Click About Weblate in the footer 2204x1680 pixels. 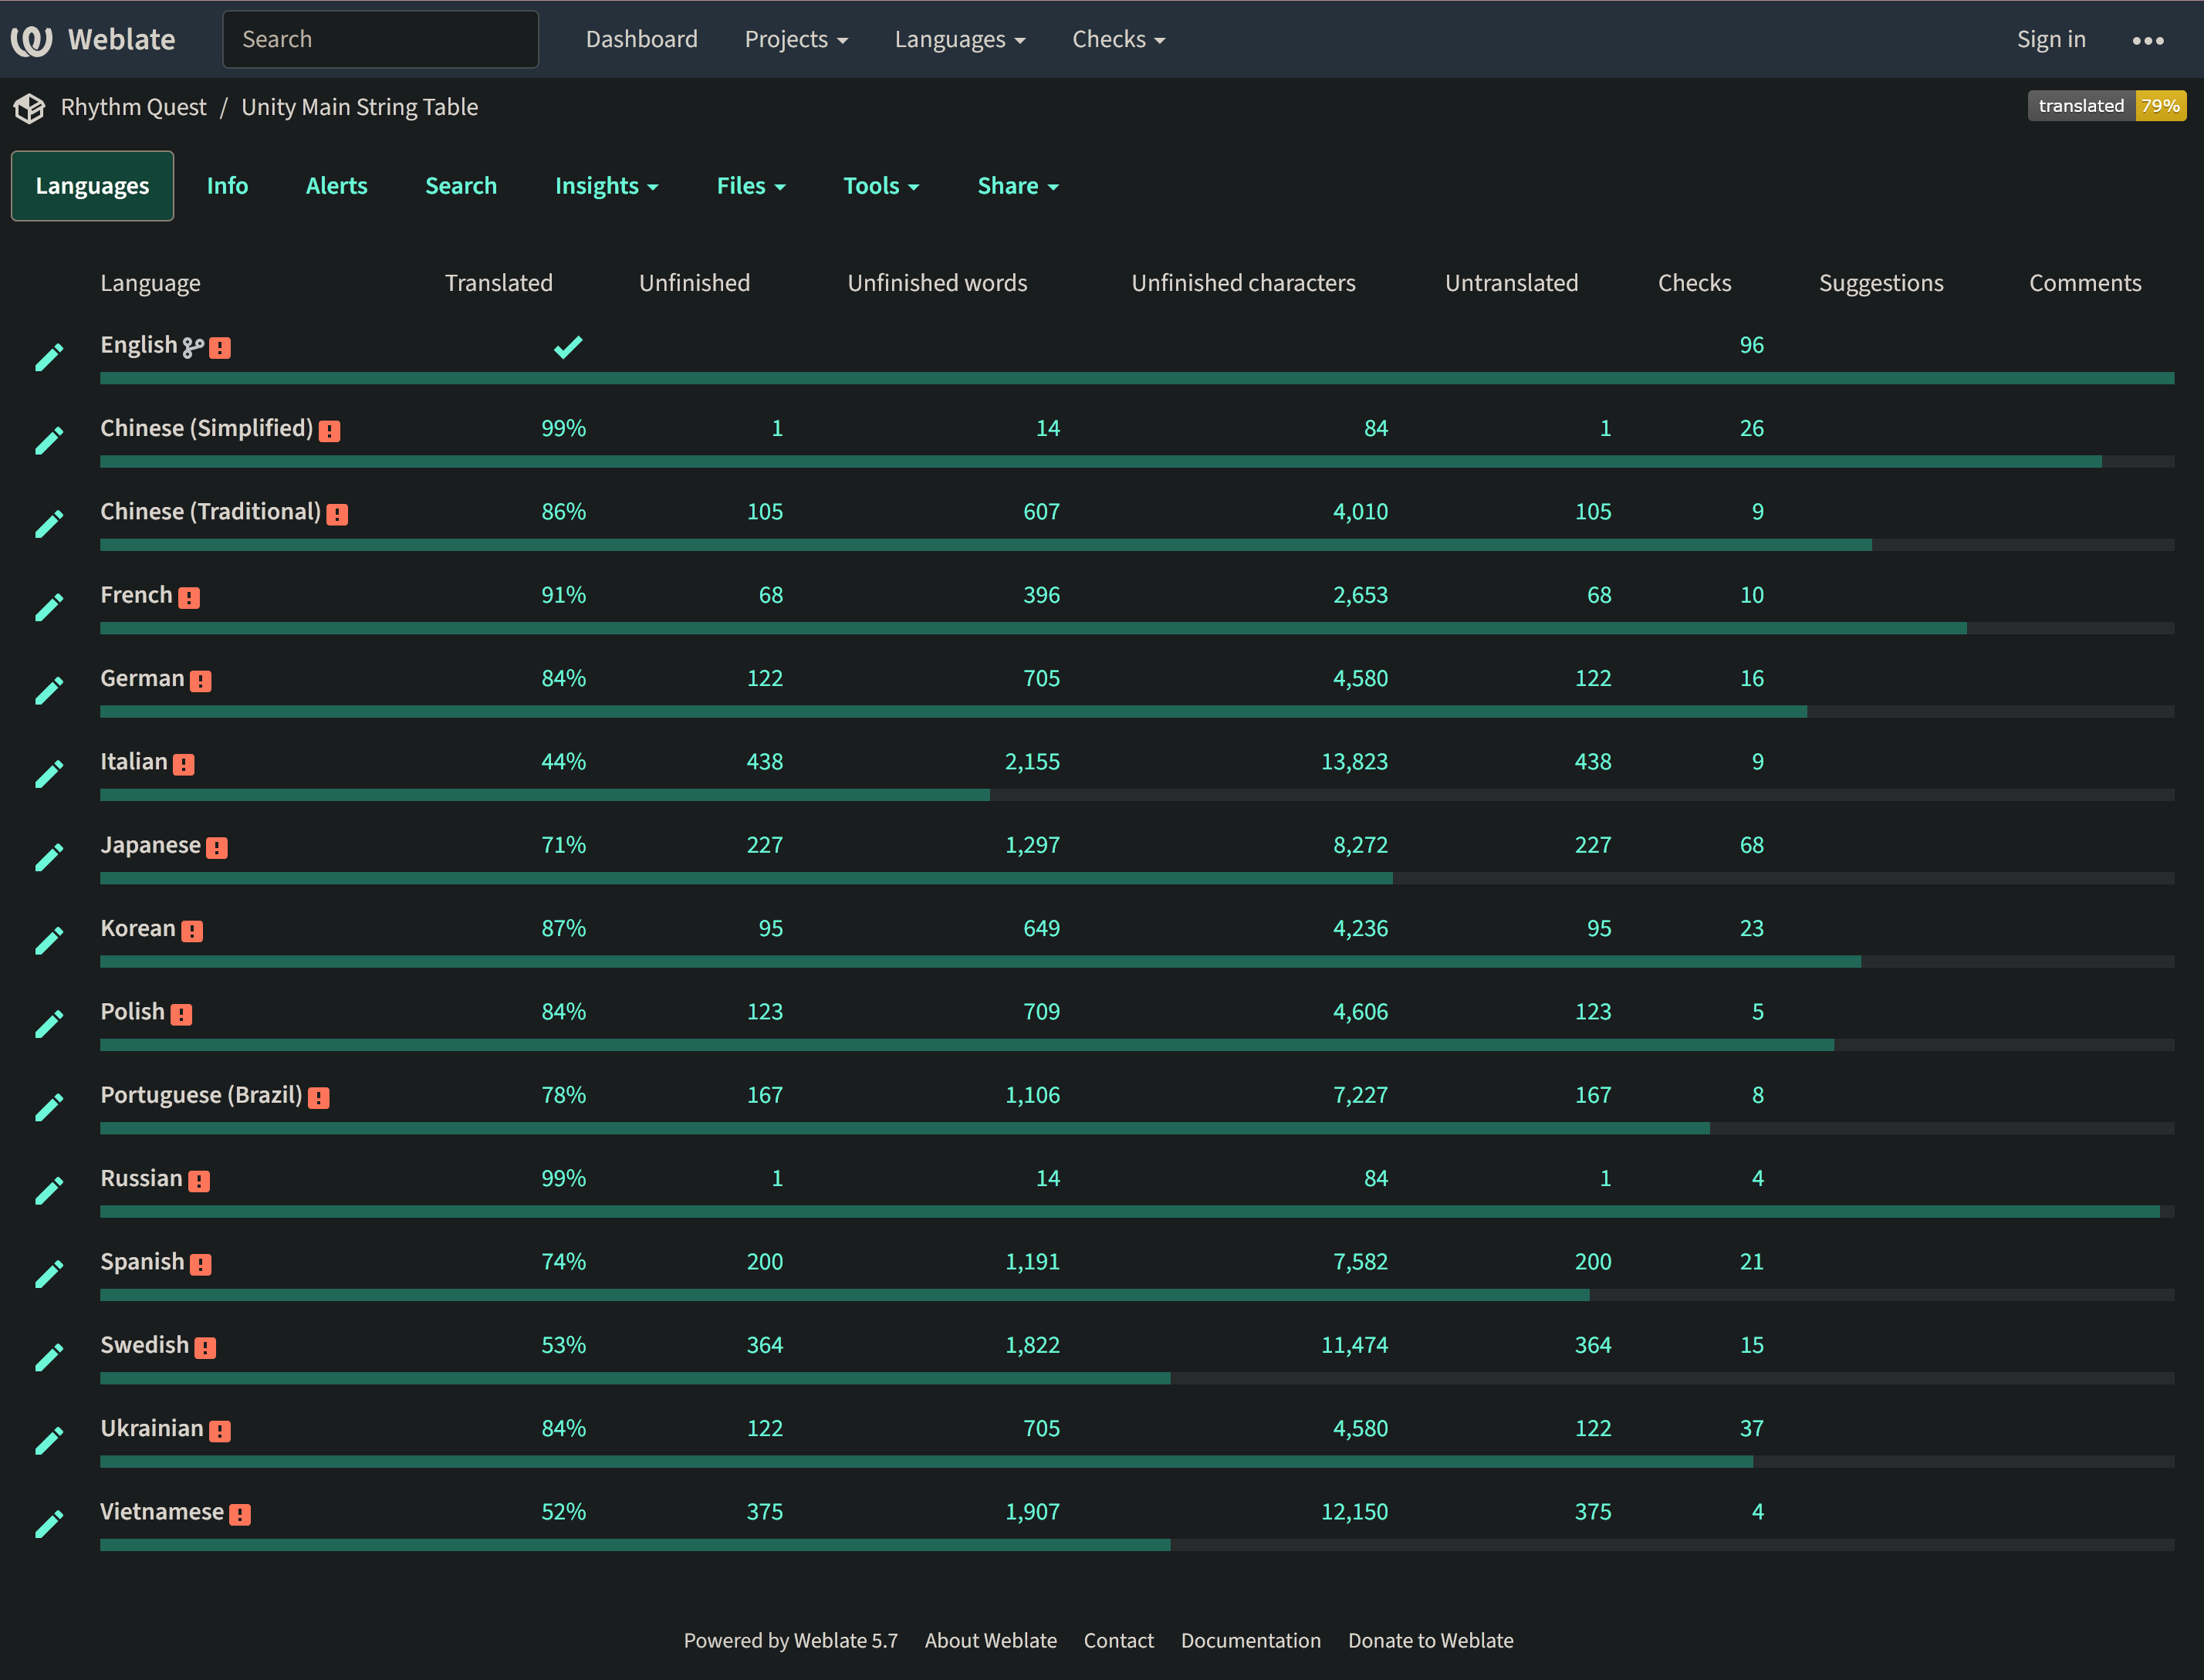990,1641
